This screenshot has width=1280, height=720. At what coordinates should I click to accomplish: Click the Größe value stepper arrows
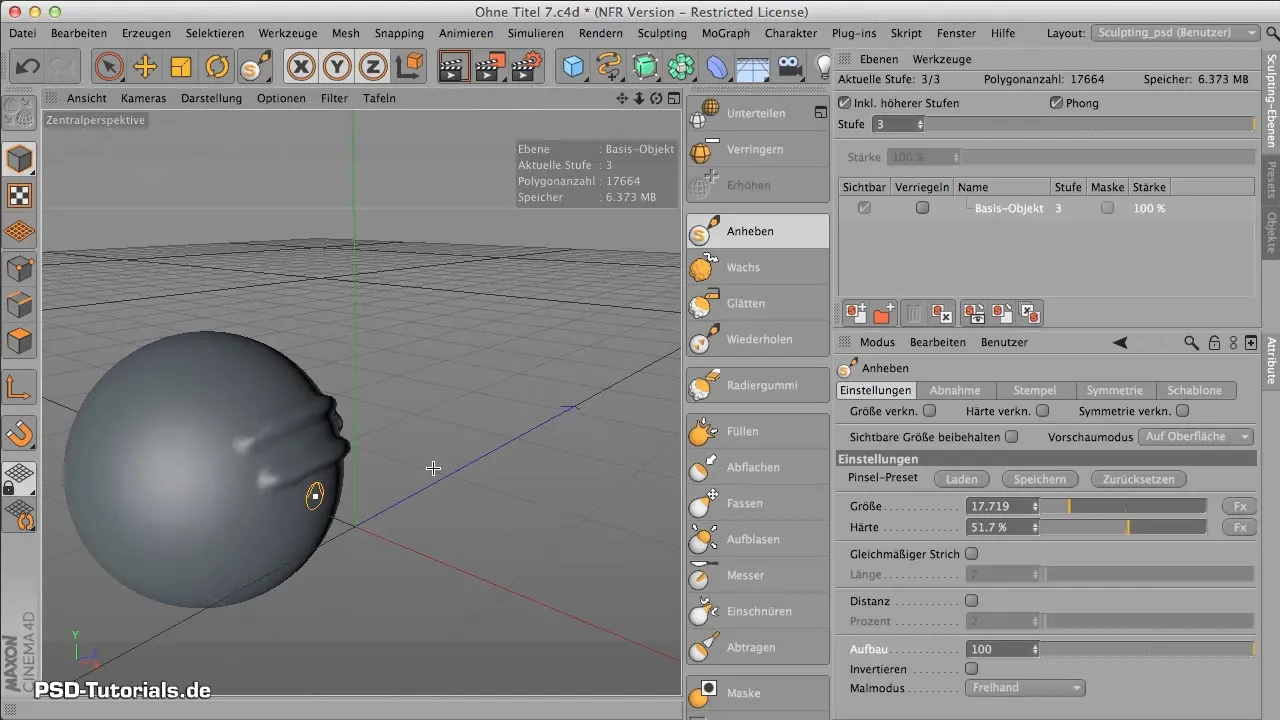click(1035, 506)
